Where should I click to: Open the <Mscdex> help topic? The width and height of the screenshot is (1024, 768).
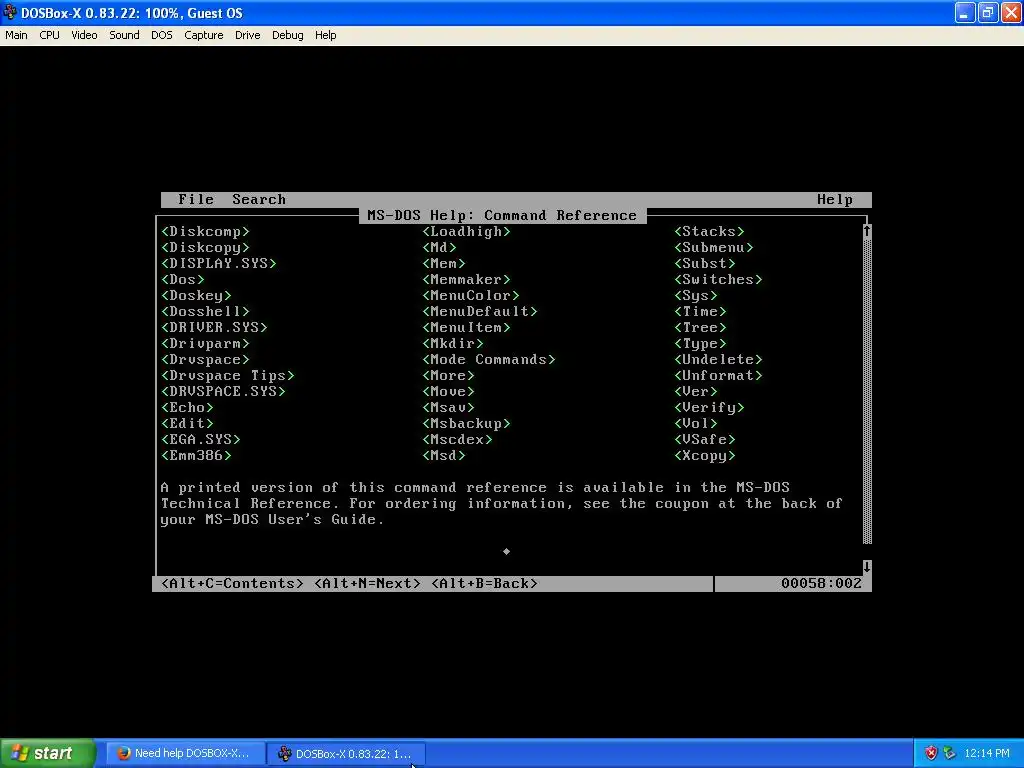(x=457, y=440)
